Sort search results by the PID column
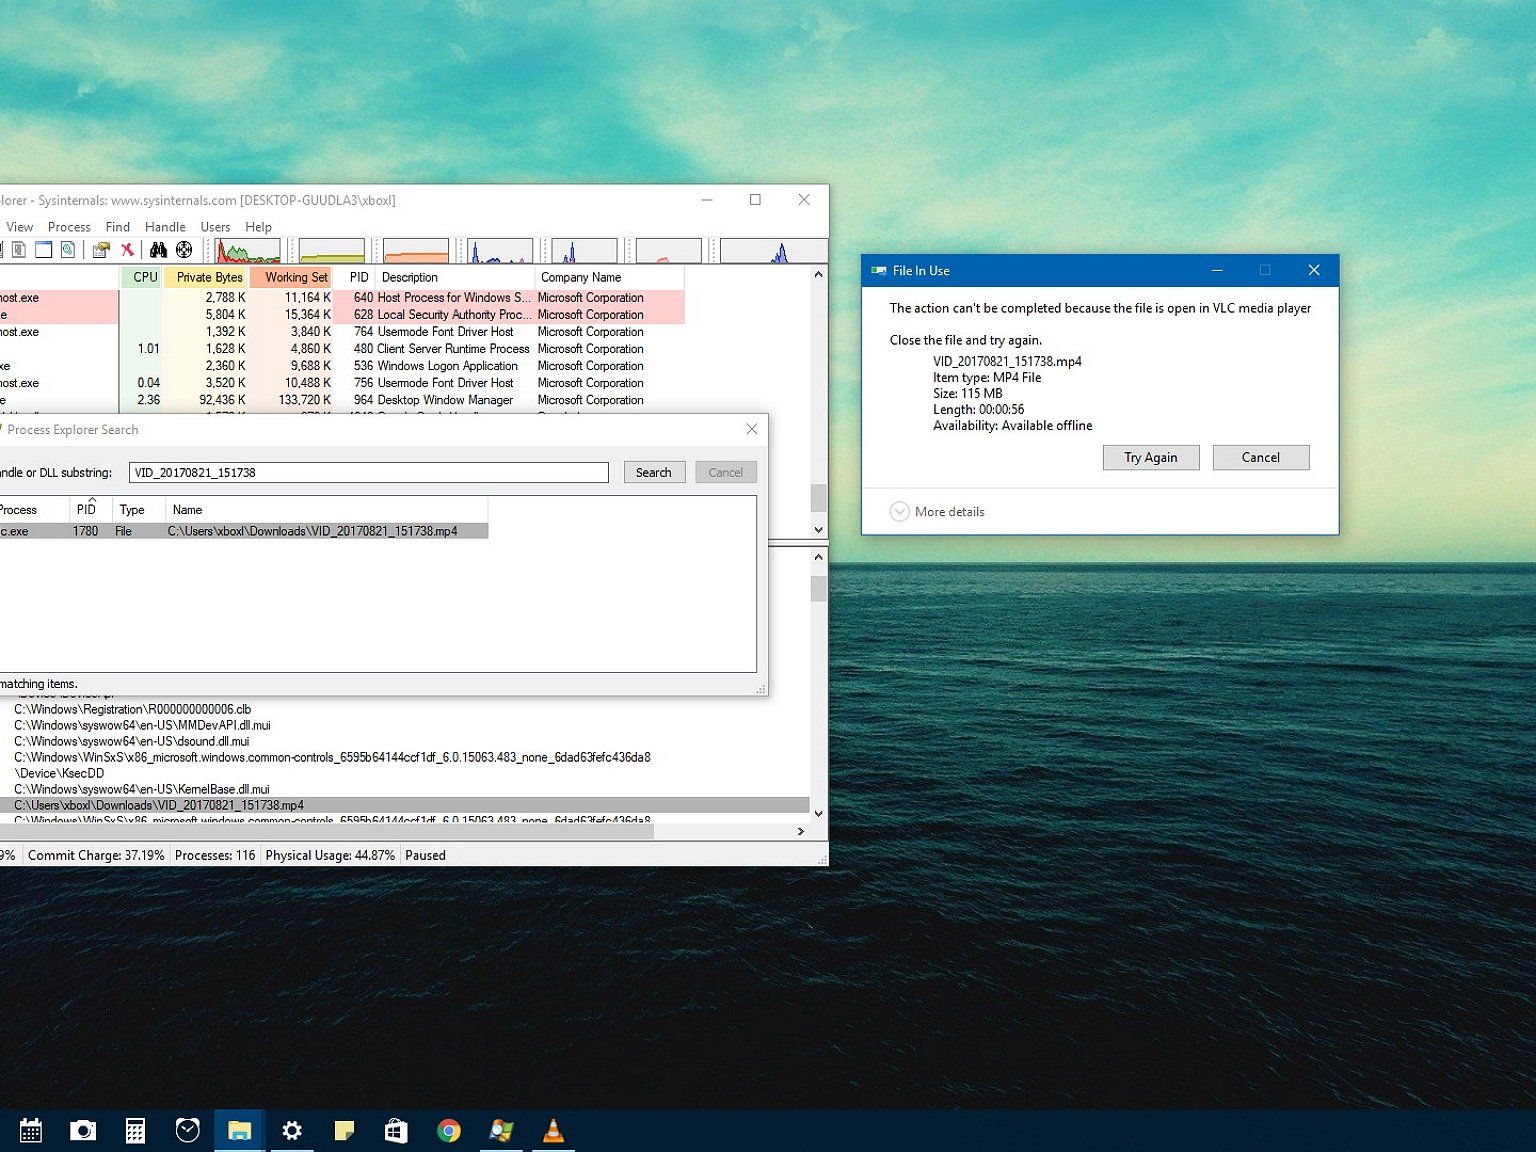Viewport: 1536px width, 1152px height. [x=87, y=510]
